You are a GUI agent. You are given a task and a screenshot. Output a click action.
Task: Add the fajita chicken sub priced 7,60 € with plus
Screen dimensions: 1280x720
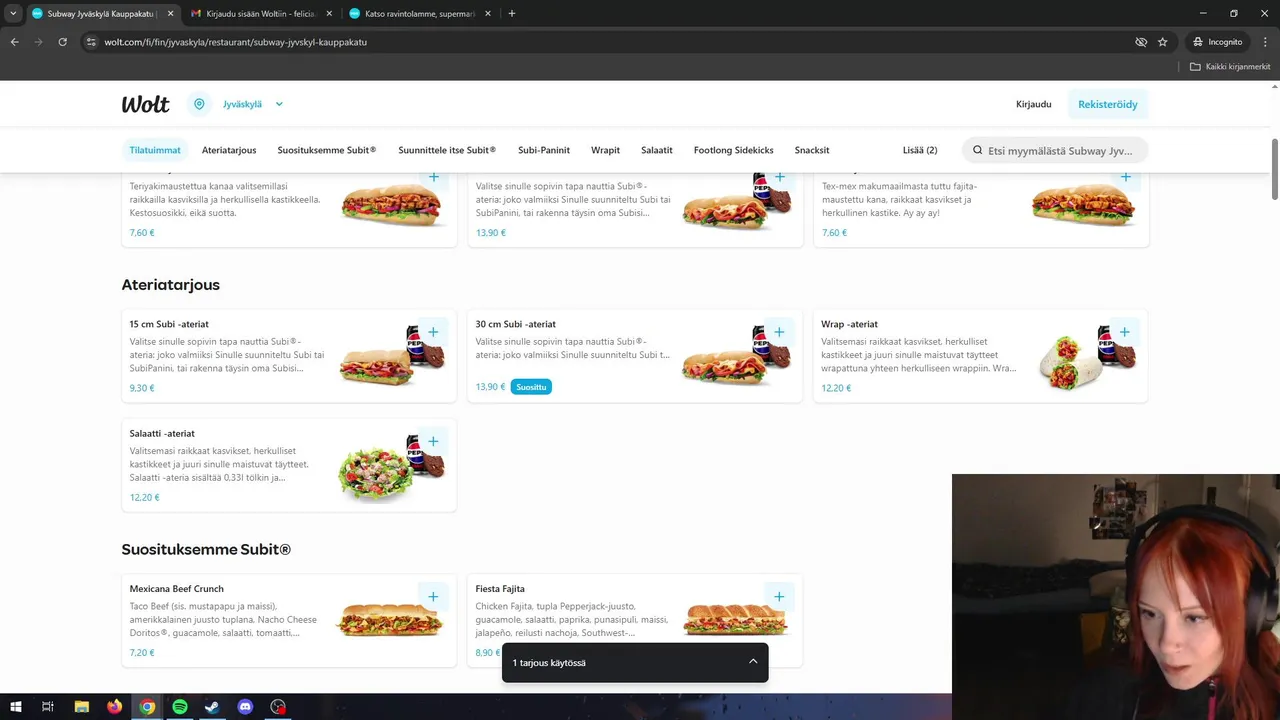point(1125,178)
